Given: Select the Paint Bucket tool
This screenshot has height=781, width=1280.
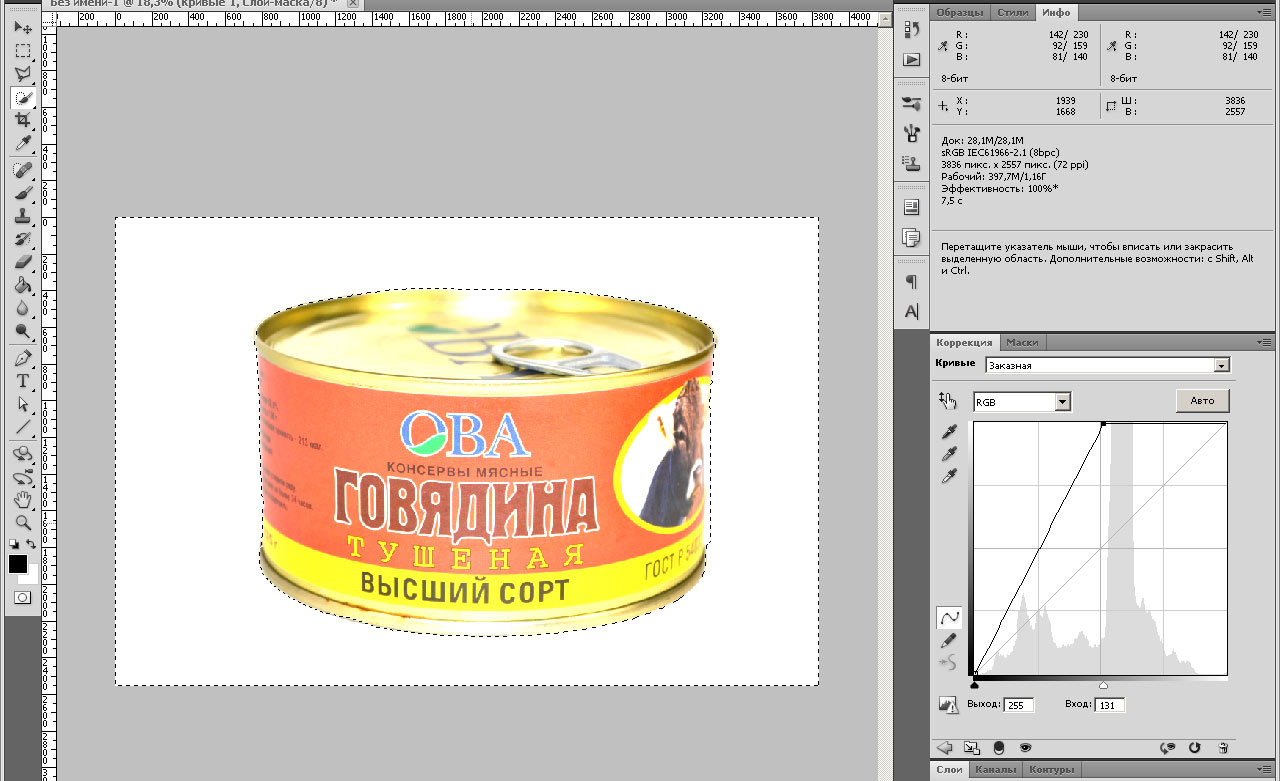Looking at the screenshot, I should (x=22, y=286).
